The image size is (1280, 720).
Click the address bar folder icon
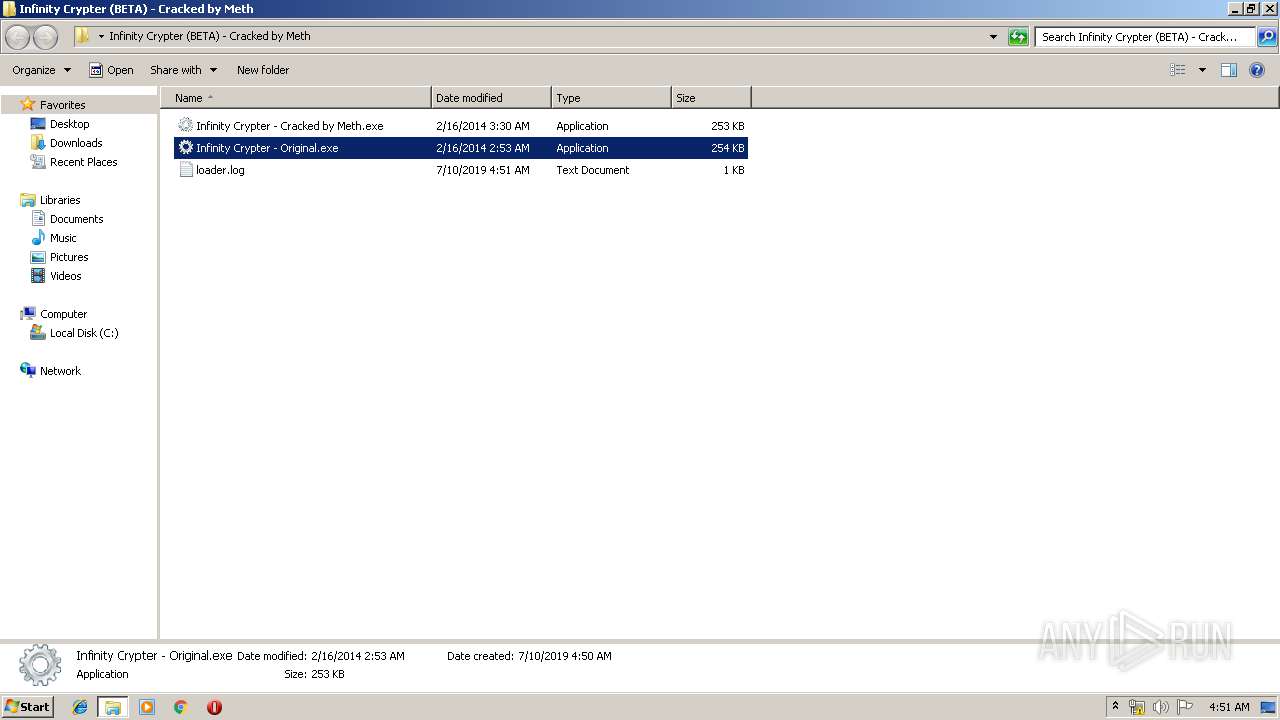83,36
